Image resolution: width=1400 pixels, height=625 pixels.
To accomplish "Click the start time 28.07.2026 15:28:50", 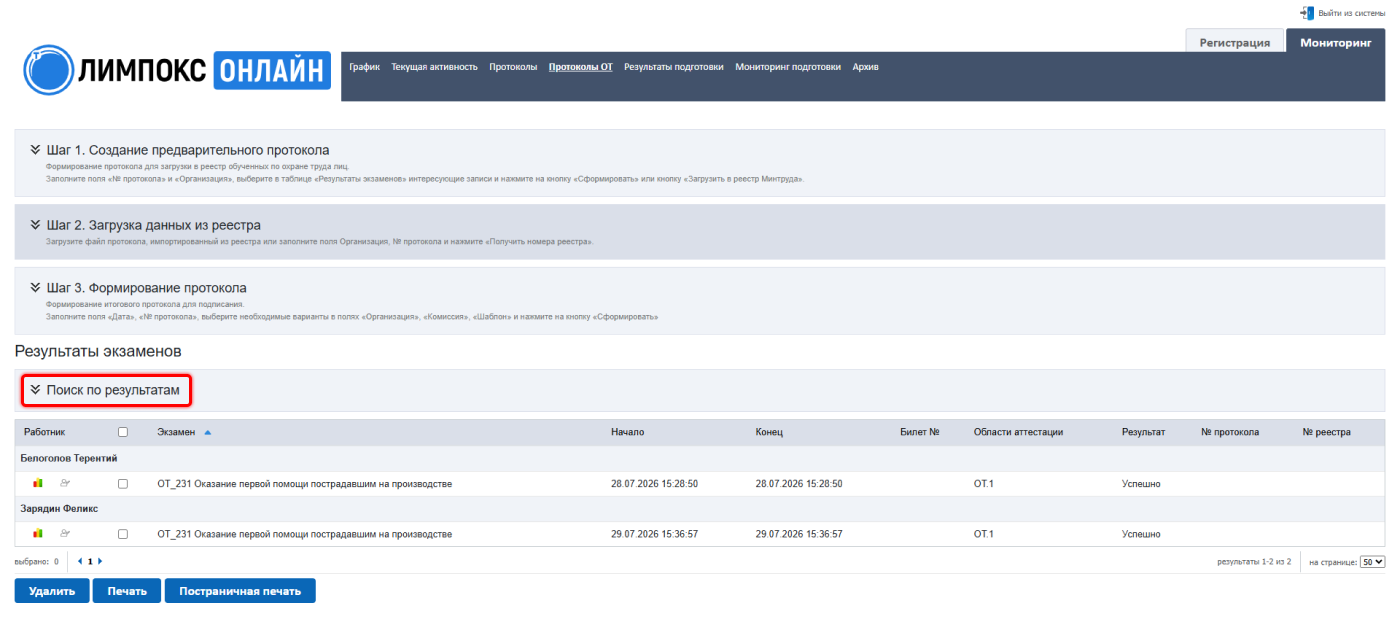I will (x=654, y=484).
